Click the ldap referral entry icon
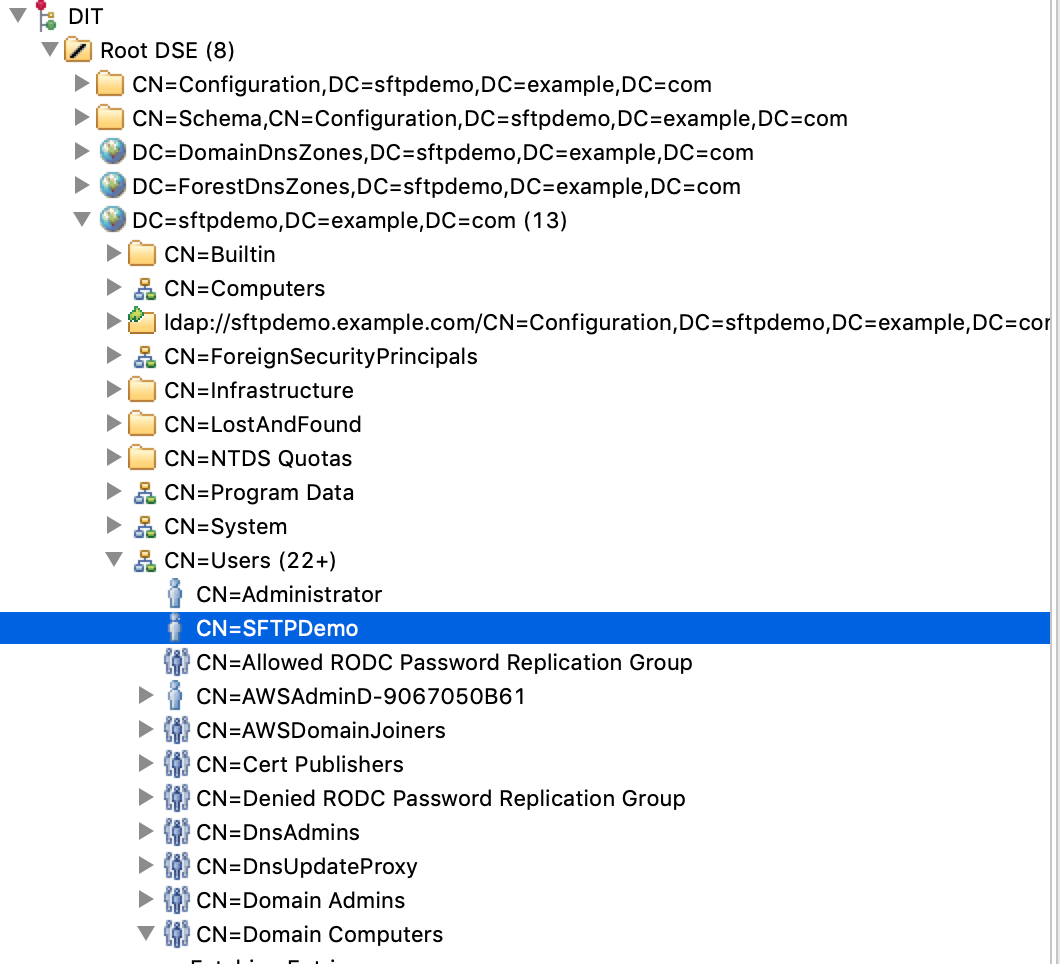 (142, 321)
